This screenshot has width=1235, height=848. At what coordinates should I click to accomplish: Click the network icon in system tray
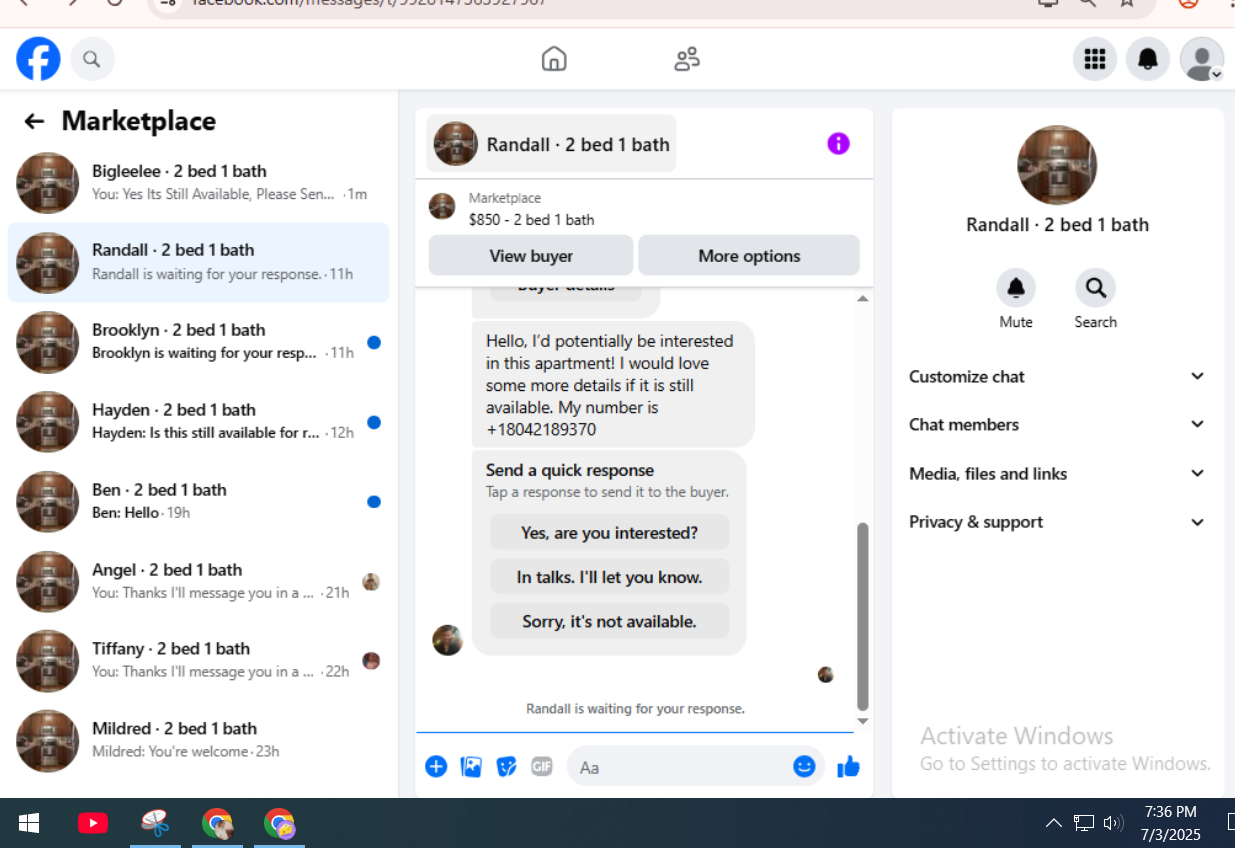coord(1084,823)
